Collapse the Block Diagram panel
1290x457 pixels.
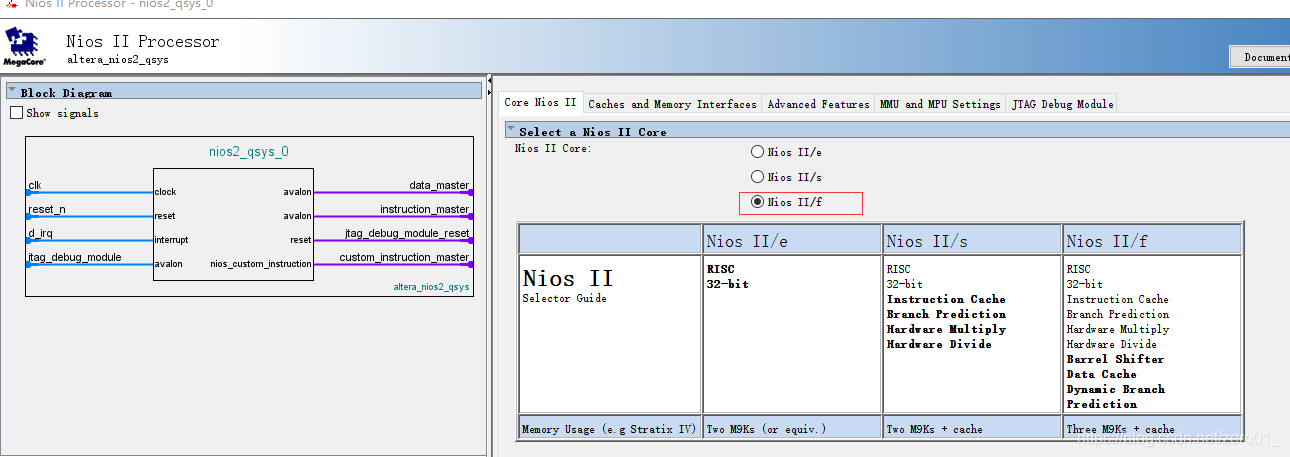[x=12, y=92]
